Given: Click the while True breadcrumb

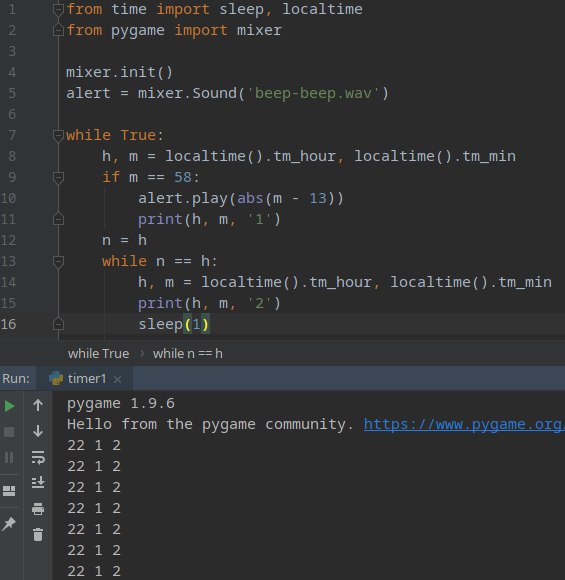Looking at the screenshot, I should 98,354.
